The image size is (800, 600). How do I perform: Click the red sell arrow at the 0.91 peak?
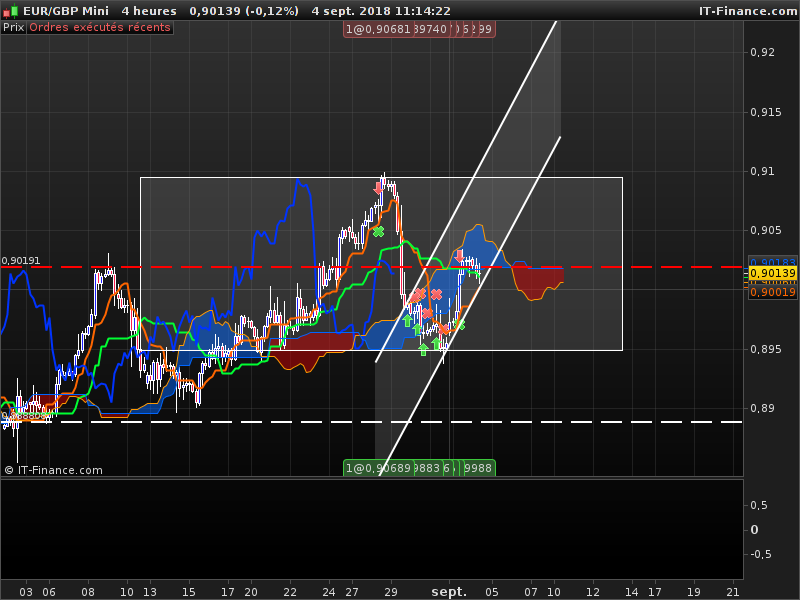point(378,188)
